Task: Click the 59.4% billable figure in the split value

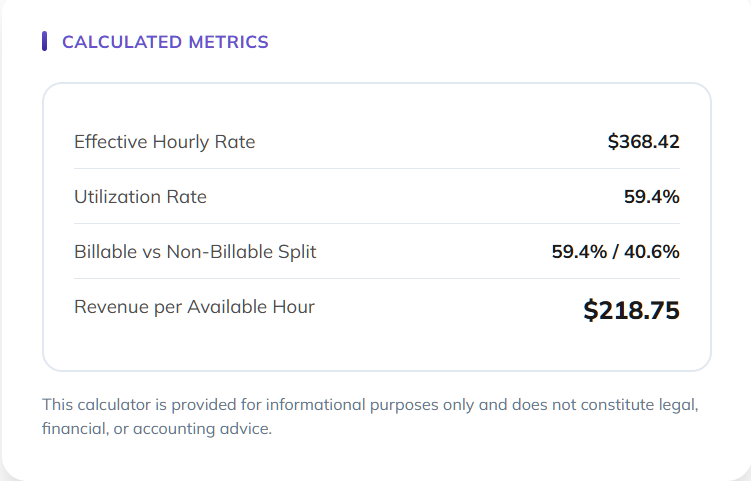Action: [580, 252]
